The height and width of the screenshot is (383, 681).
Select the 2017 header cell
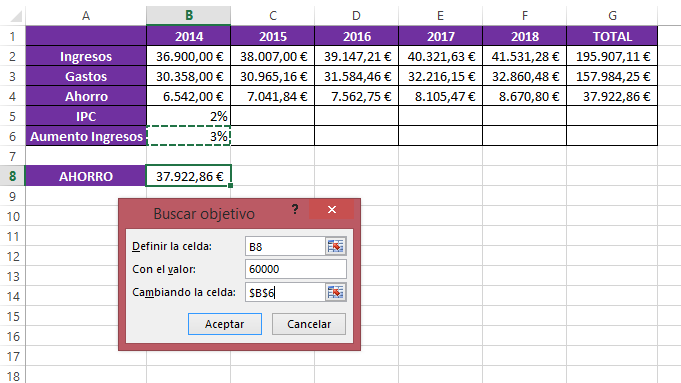click(x=440, y=36)
